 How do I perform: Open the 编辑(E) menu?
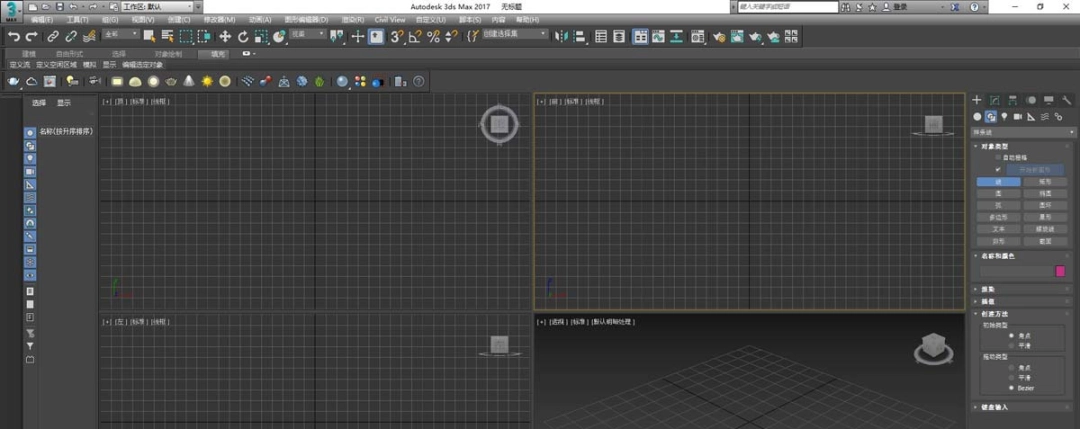[x=42, y=20]
